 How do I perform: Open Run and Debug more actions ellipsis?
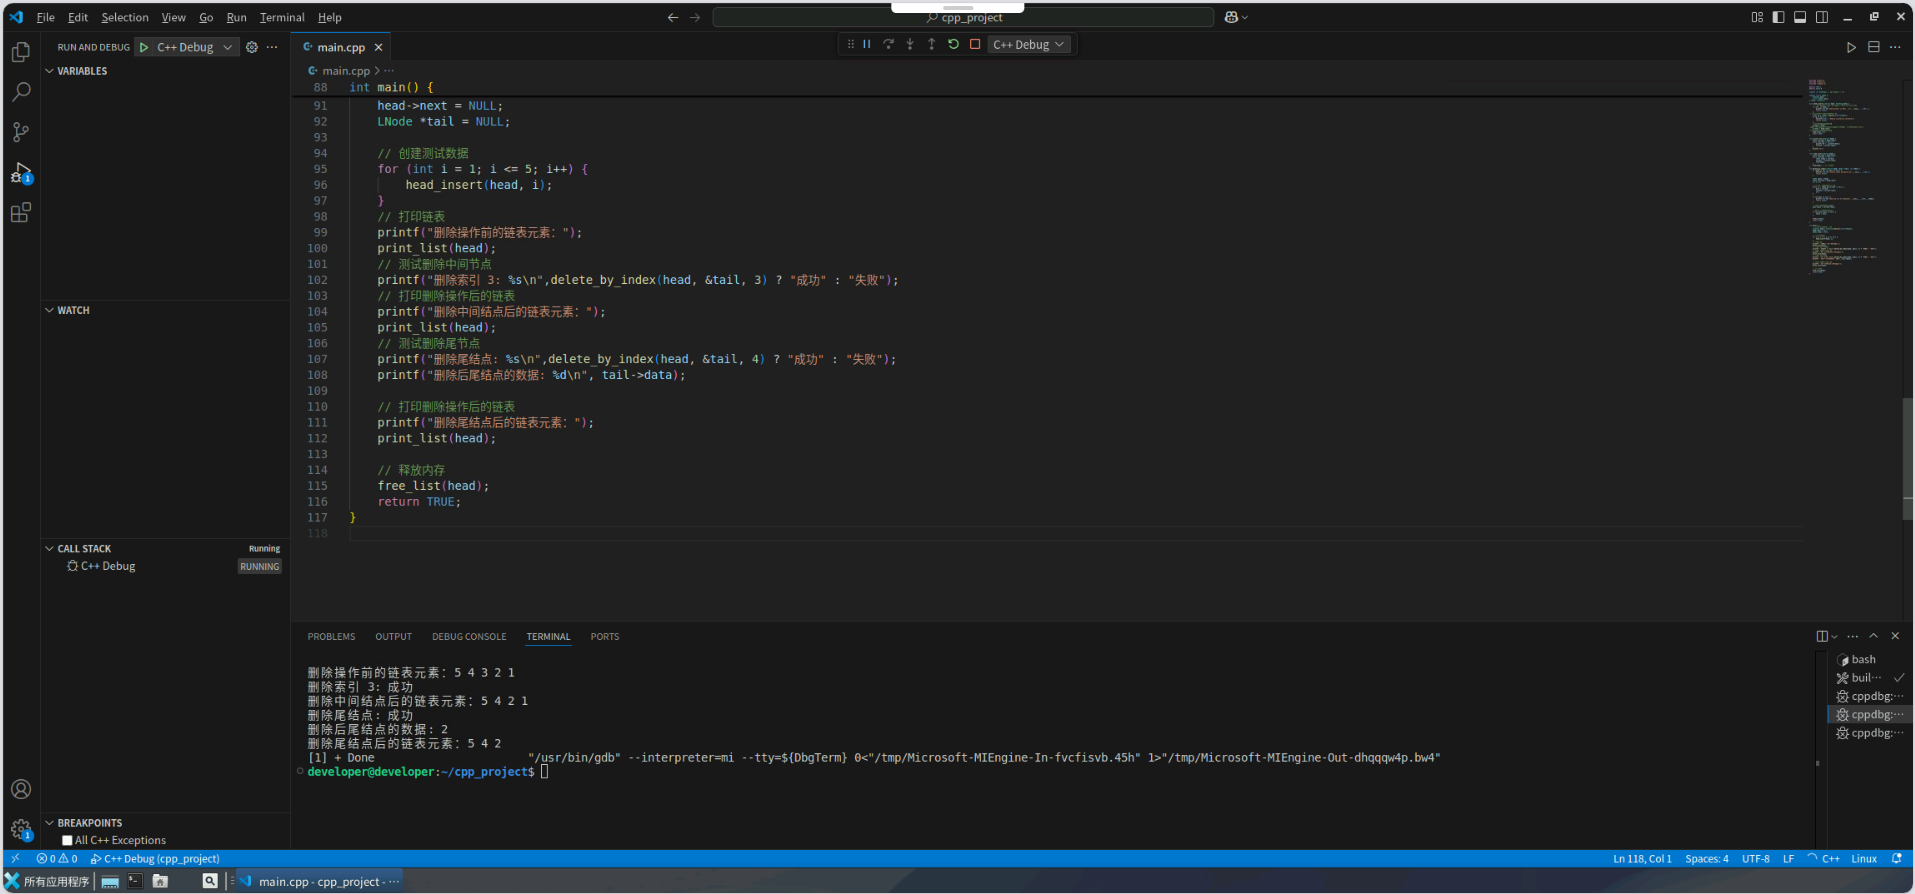[272, 47]
